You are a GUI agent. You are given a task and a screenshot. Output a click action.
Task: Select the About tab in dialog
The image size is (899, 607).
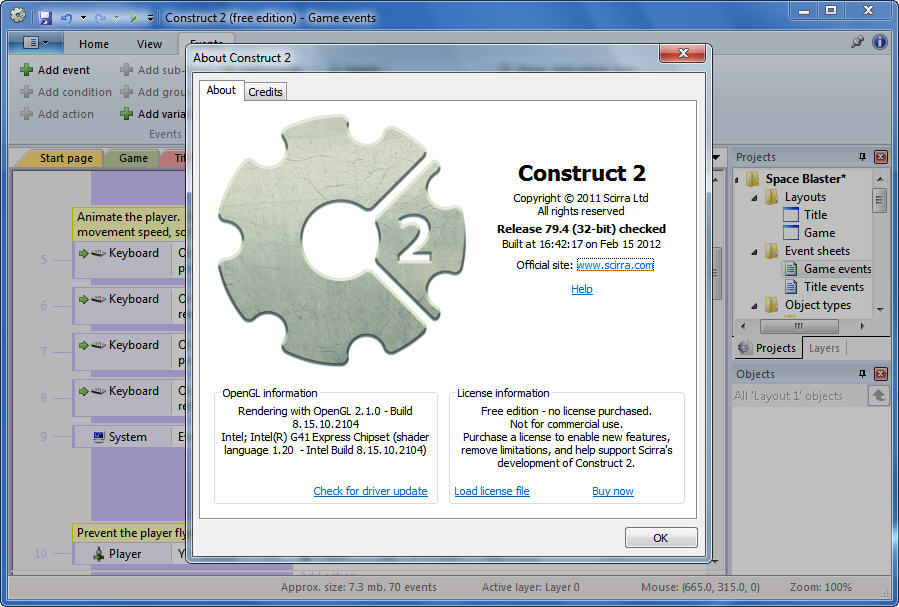(x=221, y=90)
